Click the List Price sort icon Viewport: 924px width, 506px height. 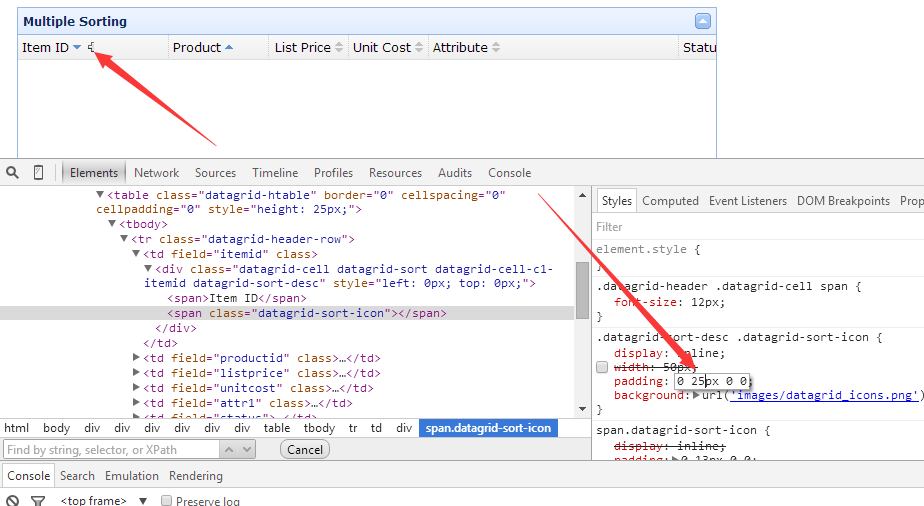[339, 48]
